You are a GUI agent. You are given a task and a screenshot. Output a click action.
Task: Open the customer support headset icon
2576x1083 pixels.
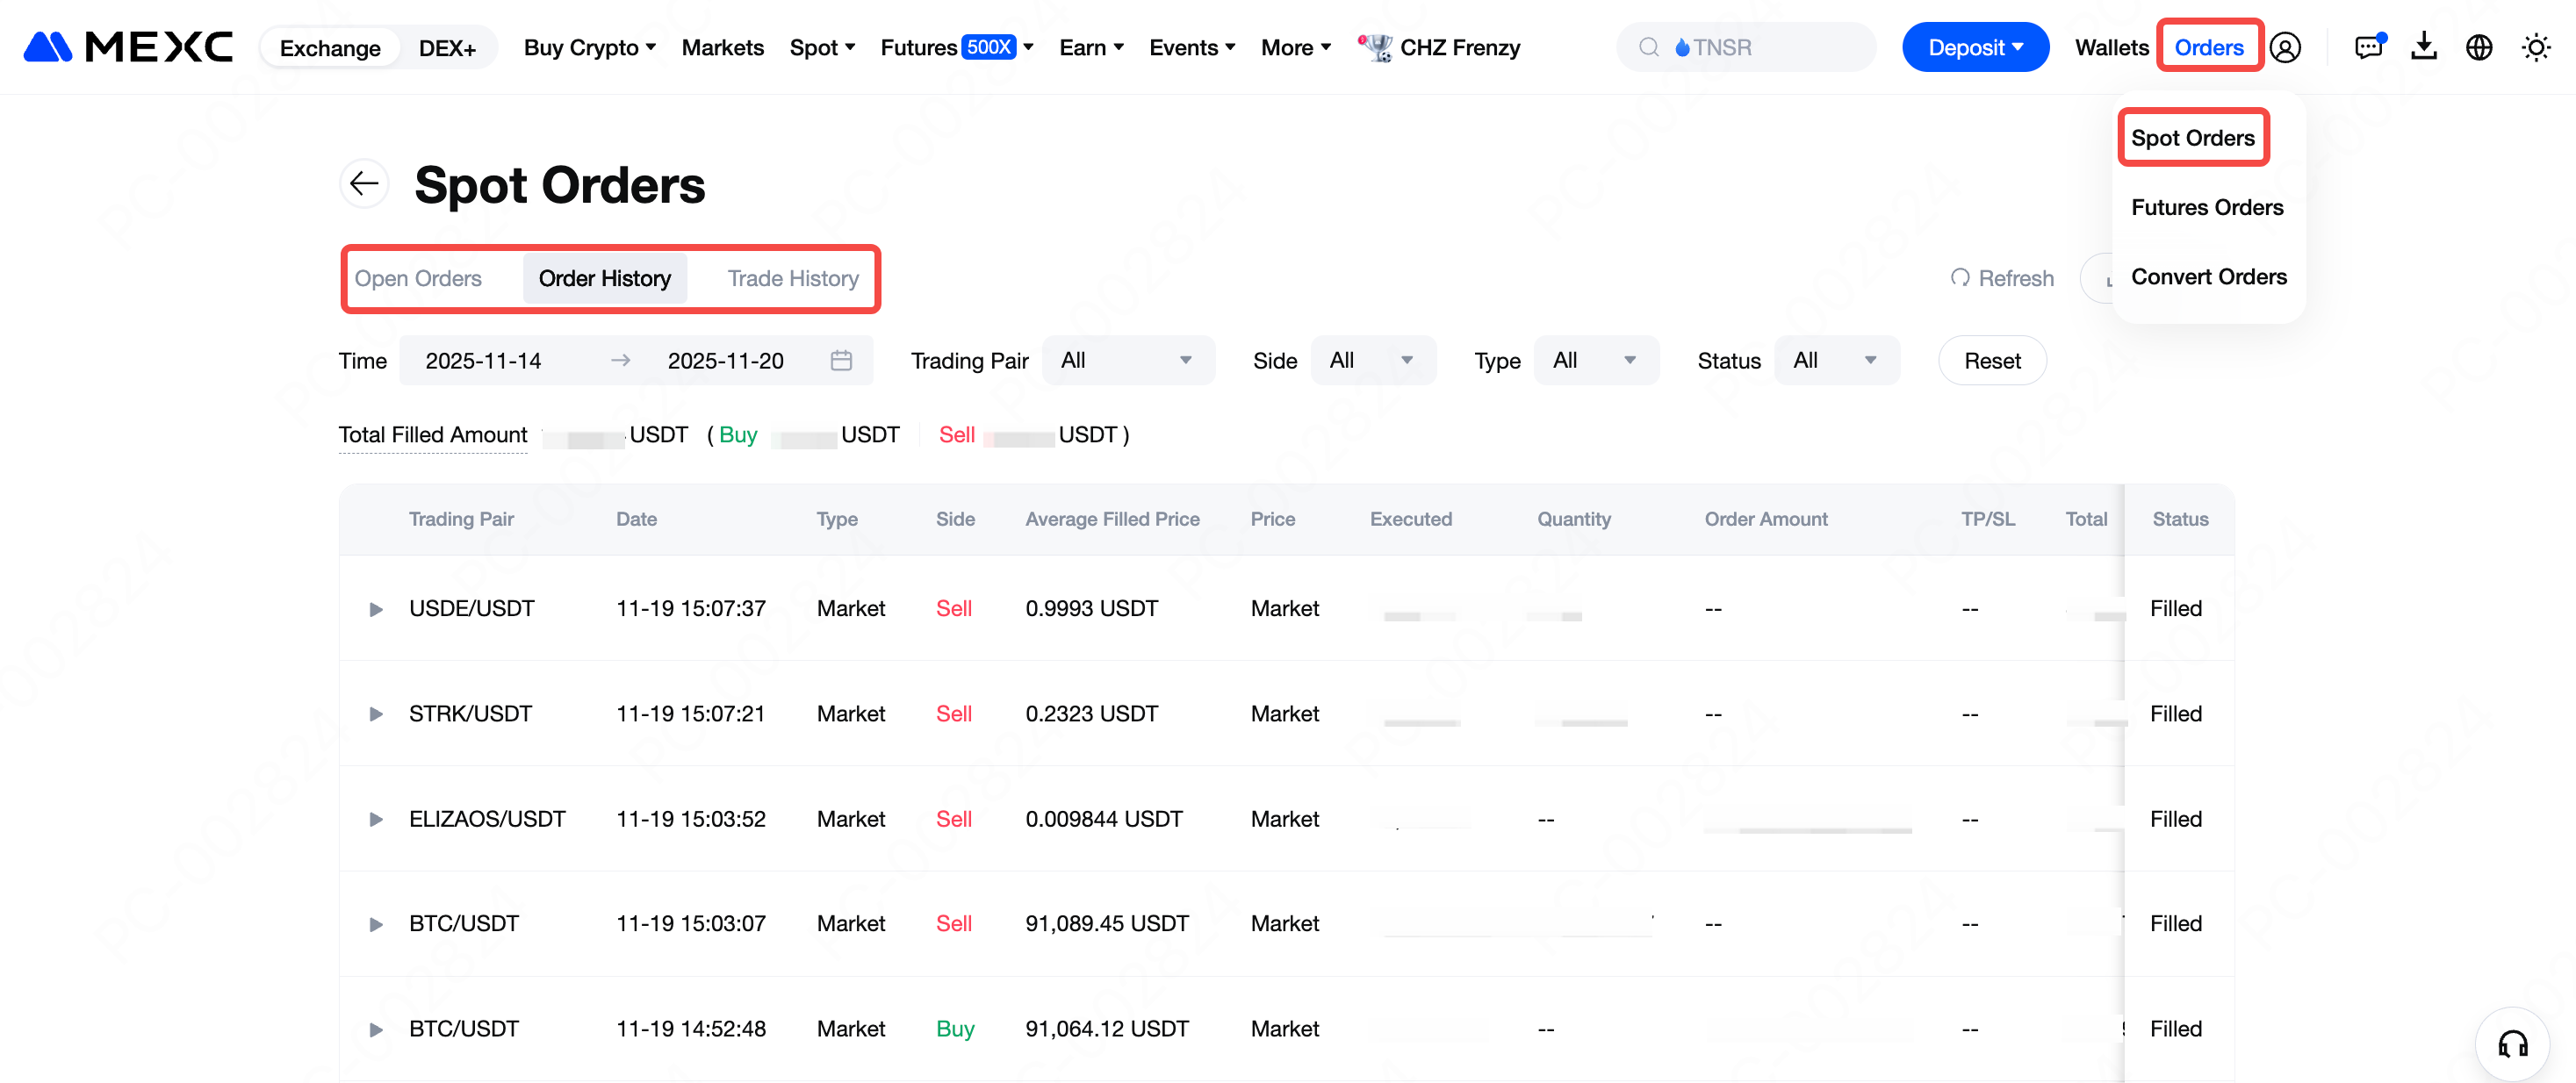point(2512,1044)
